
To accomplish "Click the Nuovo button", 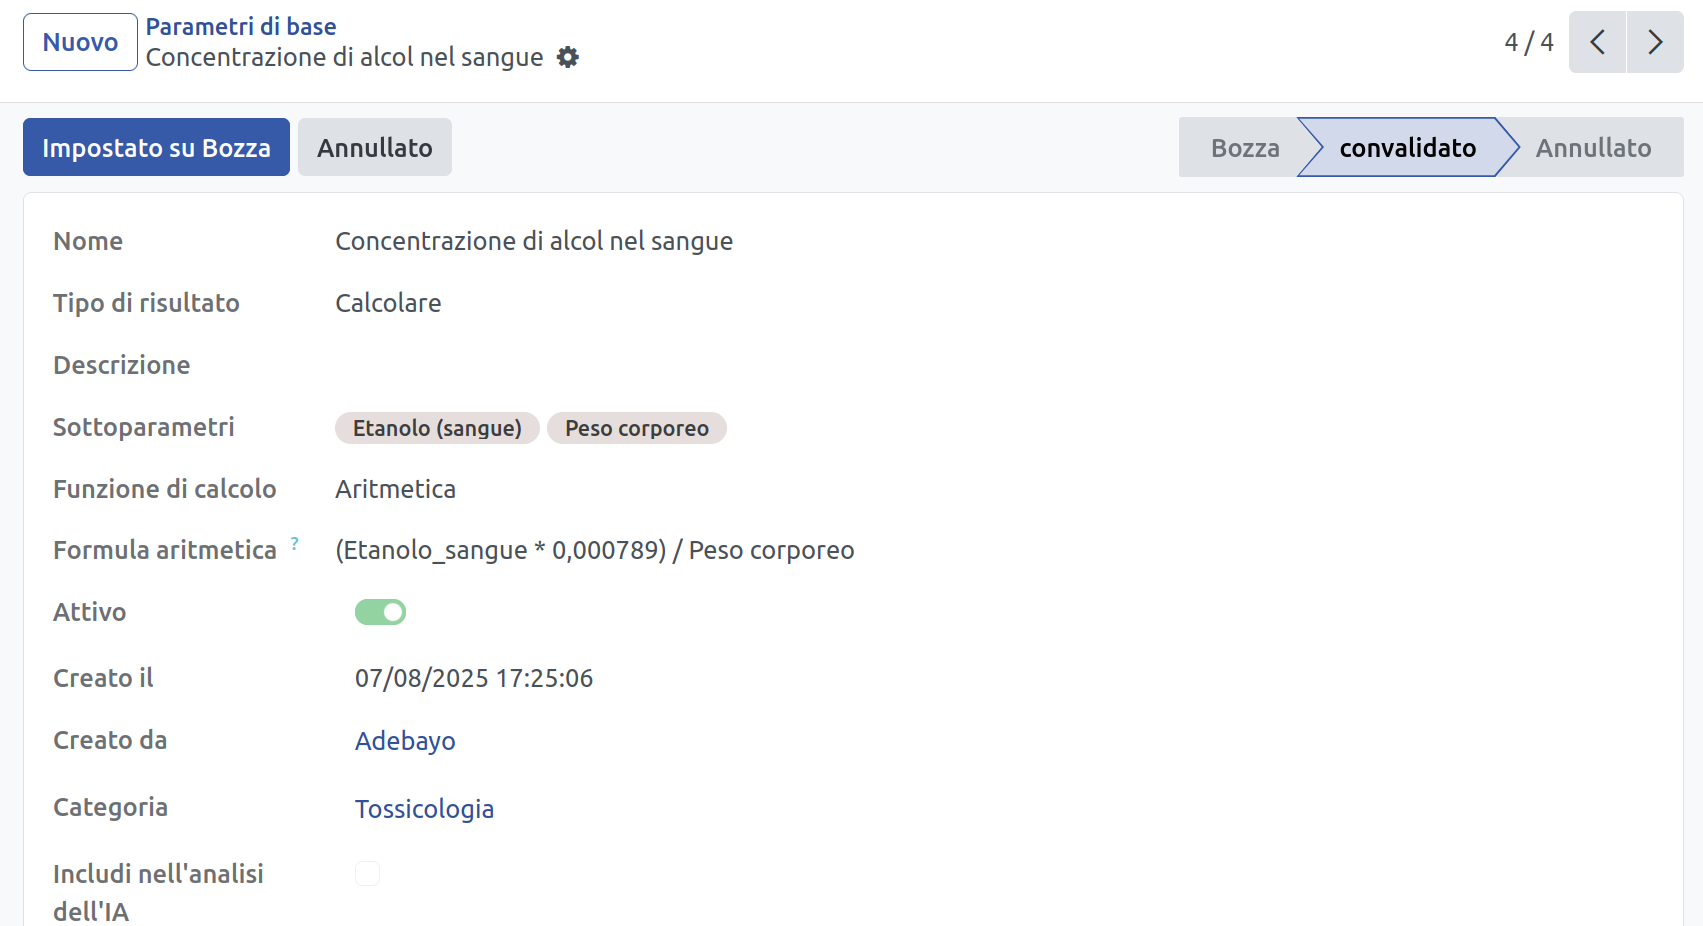I will 80,42.
